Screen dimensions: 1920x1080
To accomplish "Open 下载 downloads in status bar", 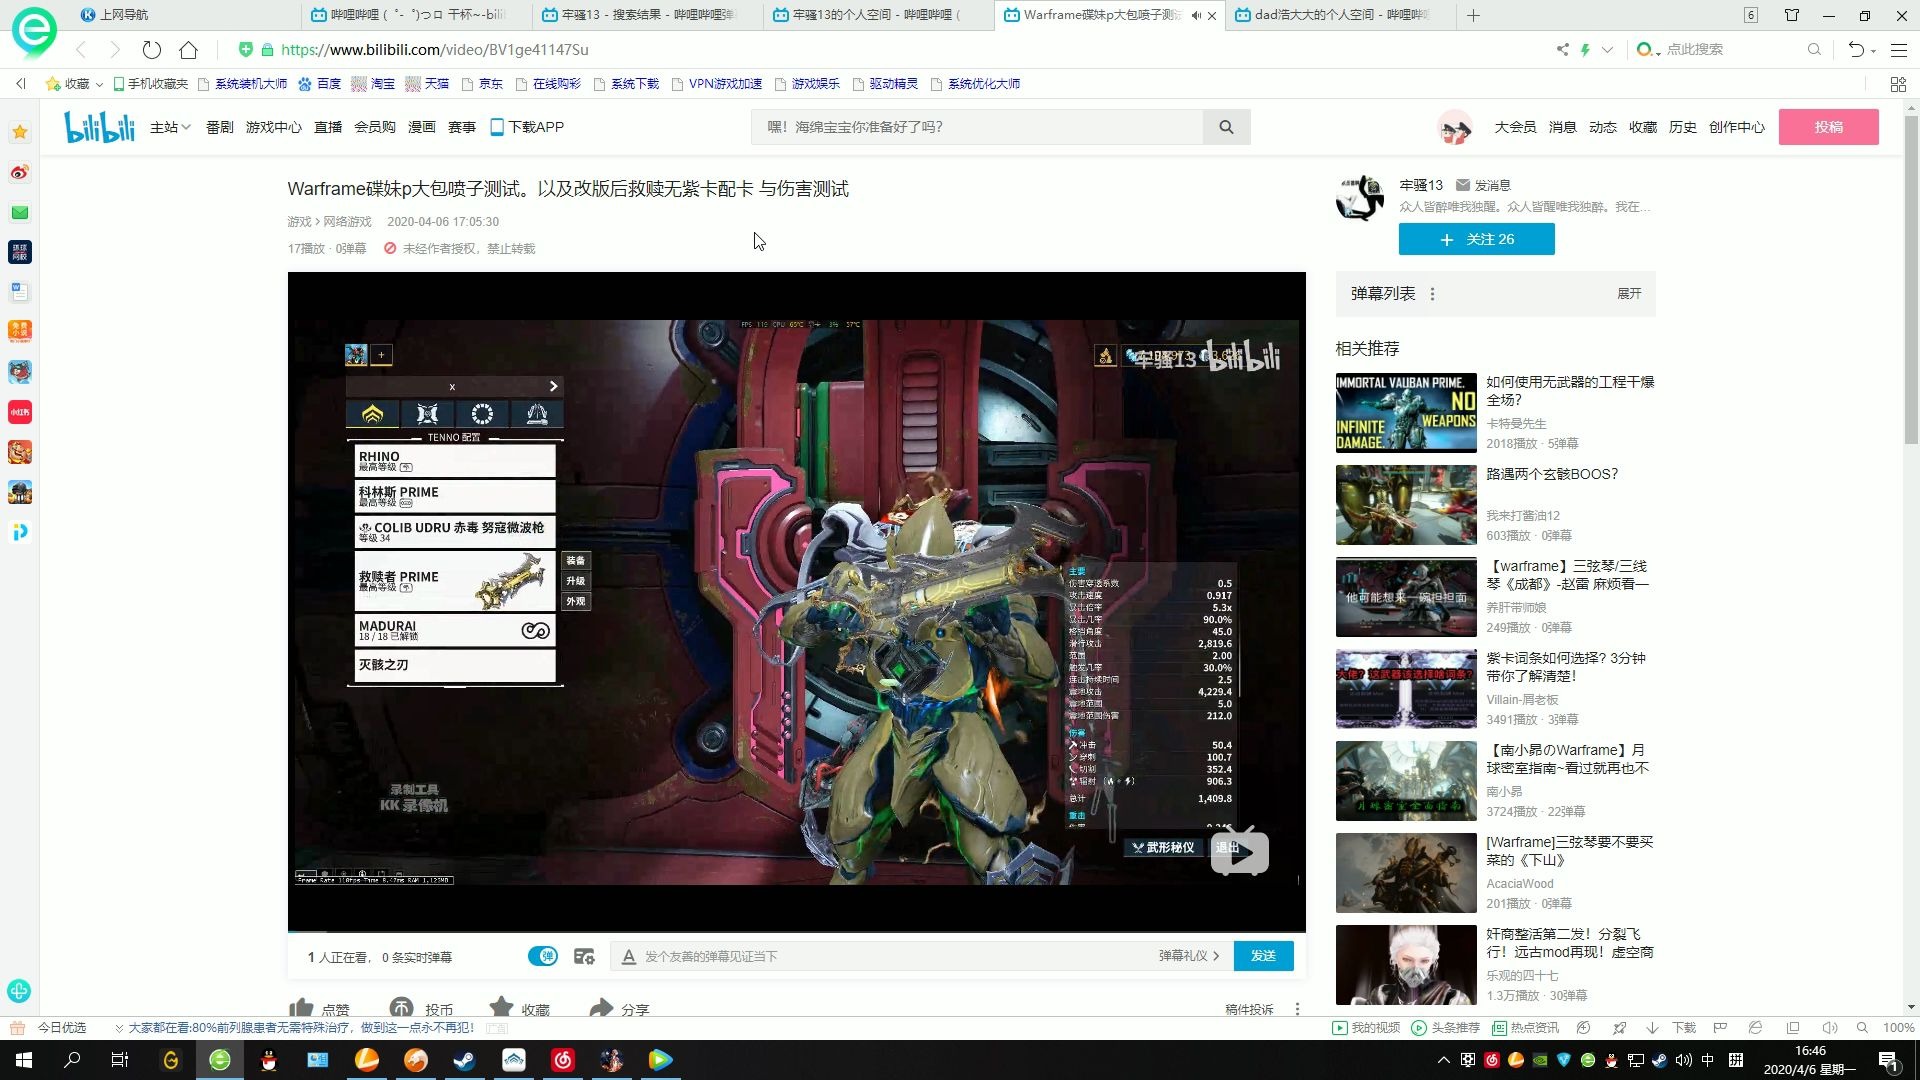I will tap(1671, 1028).
